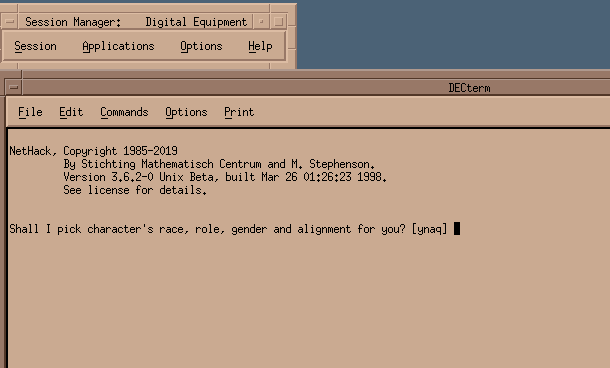Image resolution: width=610 pixels, height=368 pixels.
Task: Click the 'By Stichting Mathematisch Centrum' line
Action: [219, 164]
